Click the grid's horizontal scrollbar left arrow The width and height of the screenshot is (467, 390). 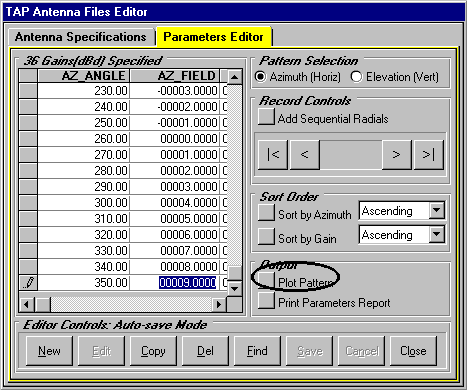pos(27,304)
